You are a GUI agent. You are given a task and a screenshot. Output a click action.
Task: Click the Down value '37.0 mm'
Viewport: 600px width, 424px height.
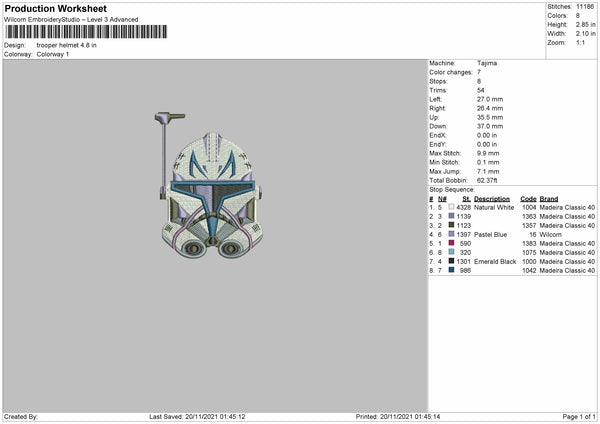click(490, 126)
